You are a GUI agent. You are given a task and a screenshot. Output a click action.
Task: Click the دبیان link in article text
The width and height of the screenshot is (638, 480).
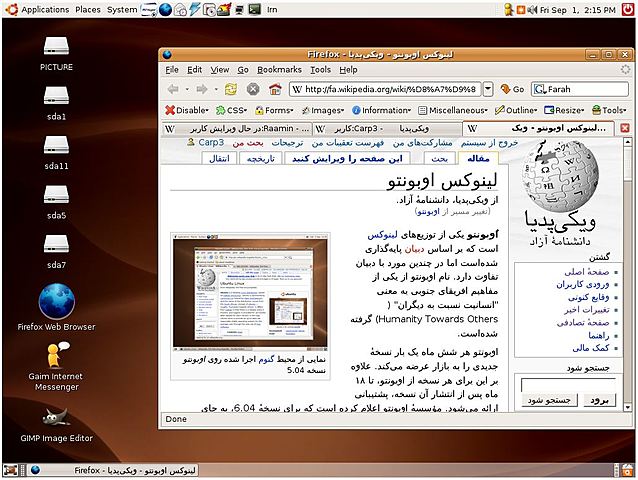click(x=414, y=249)
